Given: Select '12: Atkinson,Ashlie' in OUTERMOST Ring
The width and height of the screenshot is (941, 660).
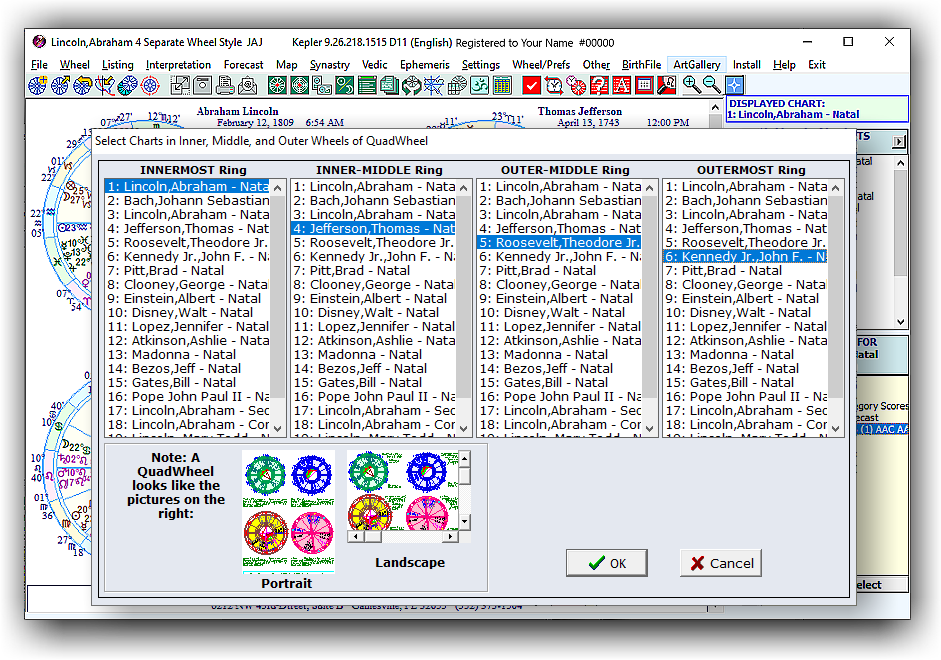Looking at the screenshot, I should tap(746, 341).
